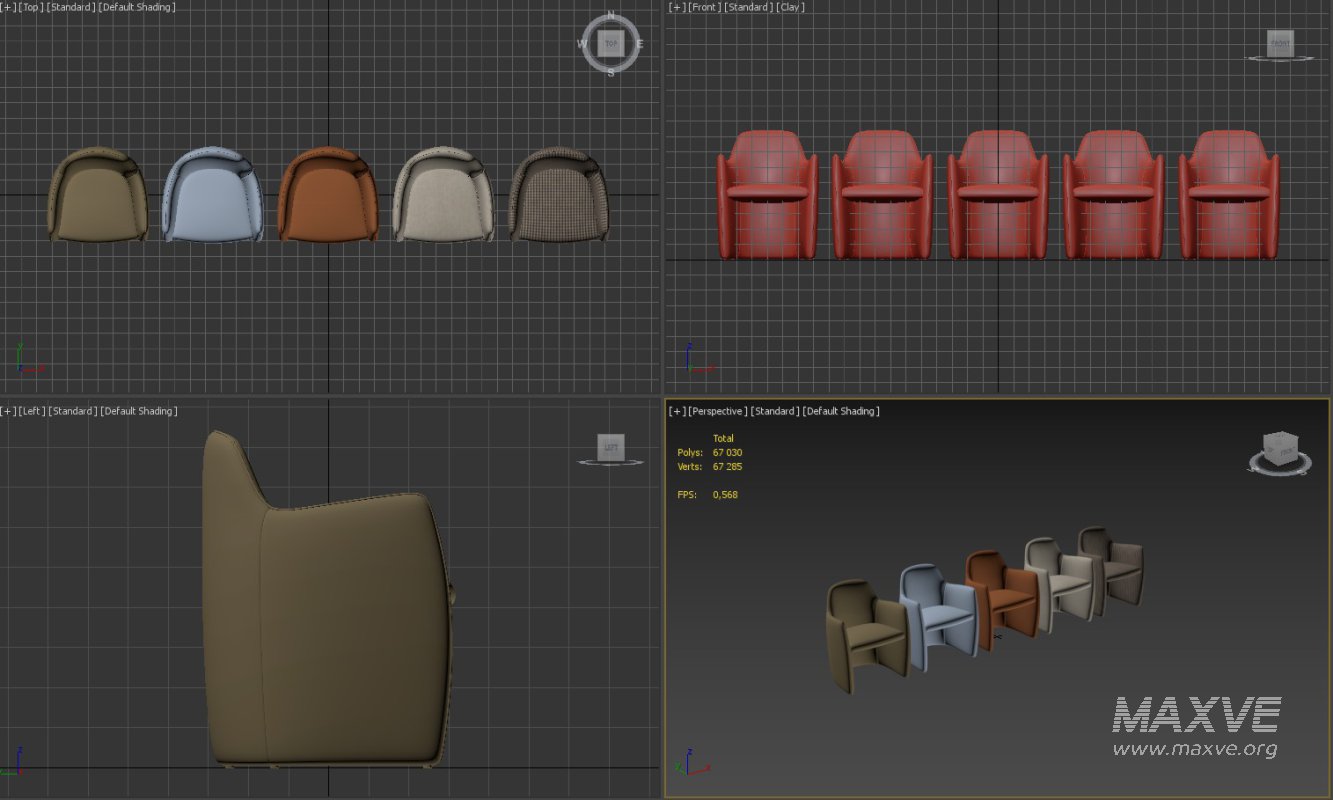The width and height of the screenshot is (1333, 800).
Task: Open the [+] menu in the Top viewport
Action: click(x=7, y=7)
